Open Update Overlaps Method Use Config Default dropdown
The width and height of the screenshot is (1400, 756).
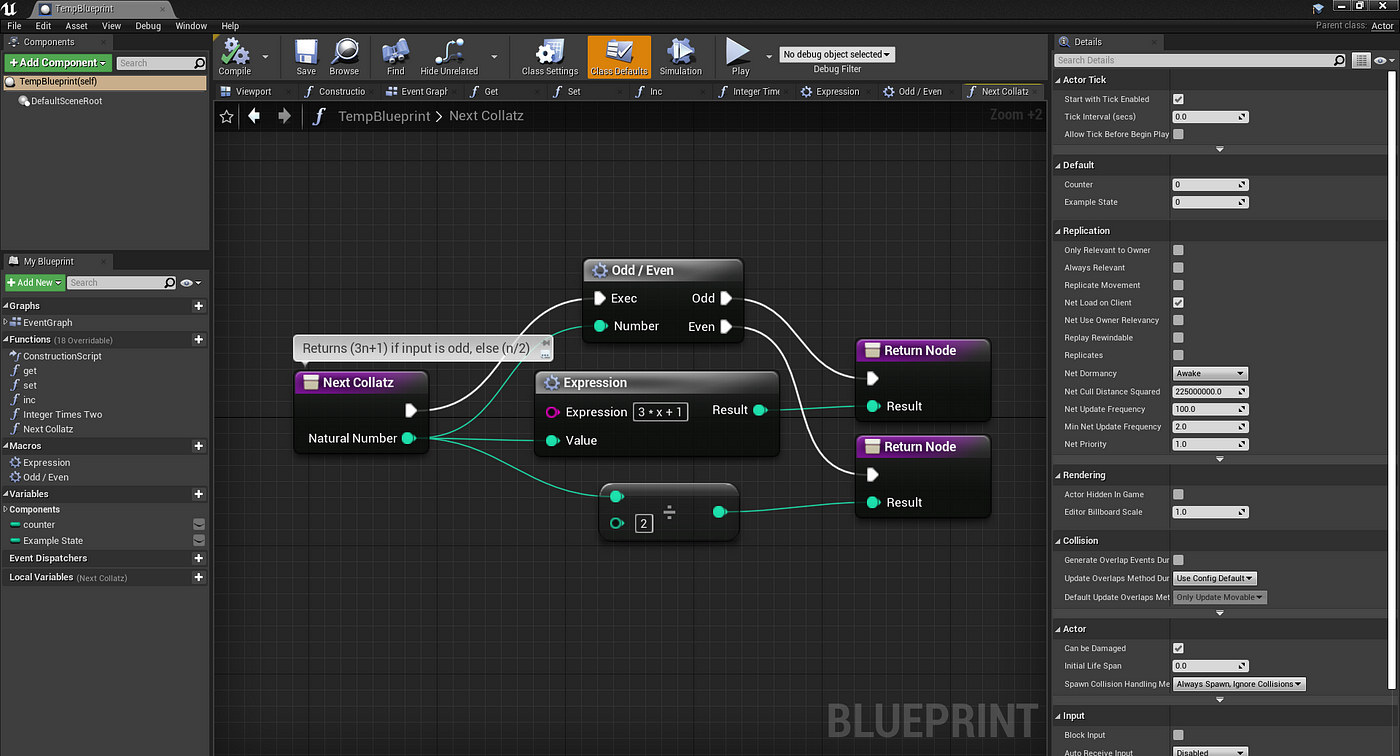click(1215, 578)
